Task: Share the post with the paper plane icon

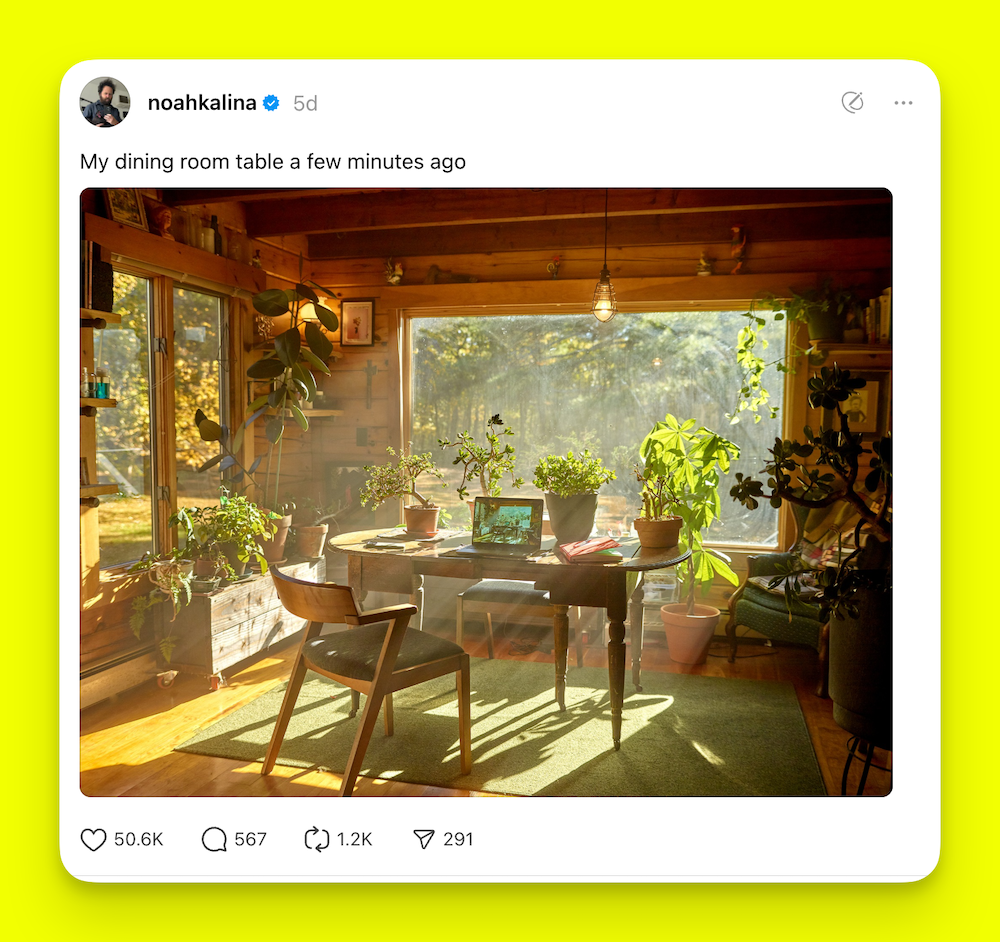Action: [x=423, y=839]
